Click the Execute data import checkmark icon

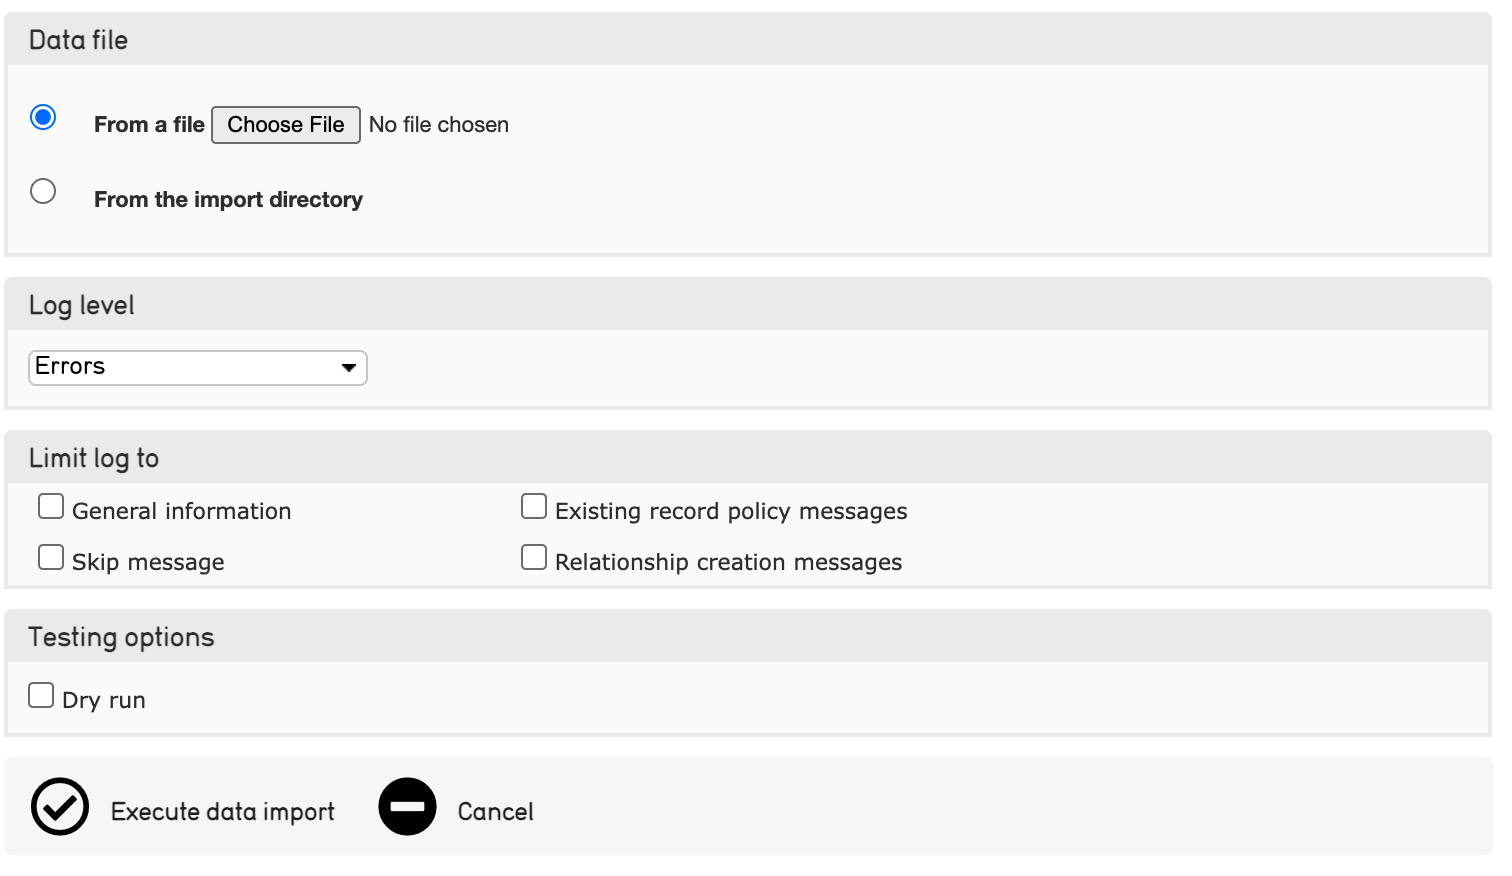coord(60,806)
